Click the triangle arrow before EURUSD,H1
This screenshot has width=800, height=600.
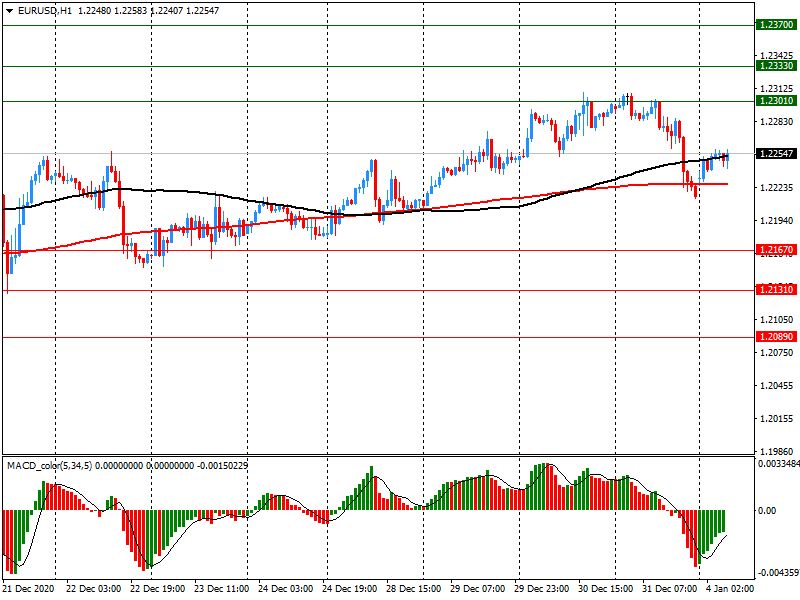[x=10, y=10]
